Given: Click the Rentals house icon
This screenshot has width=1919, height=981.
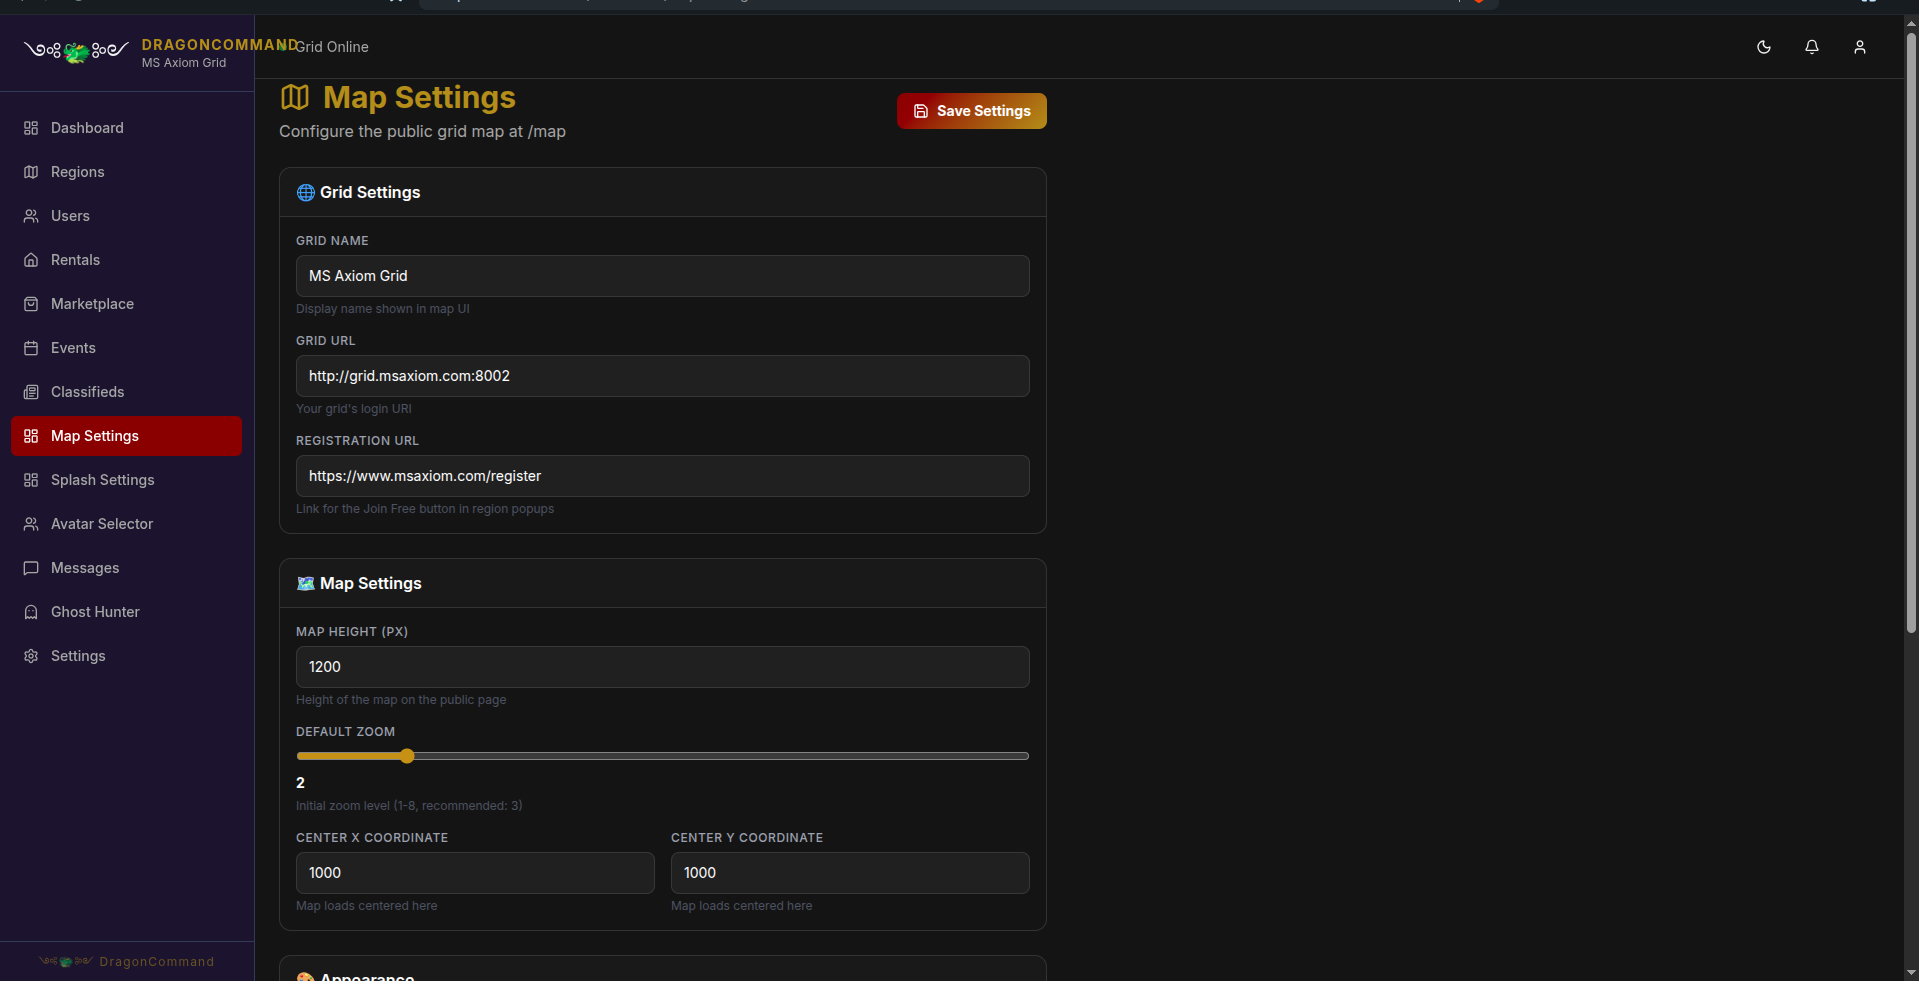Looking at the screenshot, I should (31, 260).
